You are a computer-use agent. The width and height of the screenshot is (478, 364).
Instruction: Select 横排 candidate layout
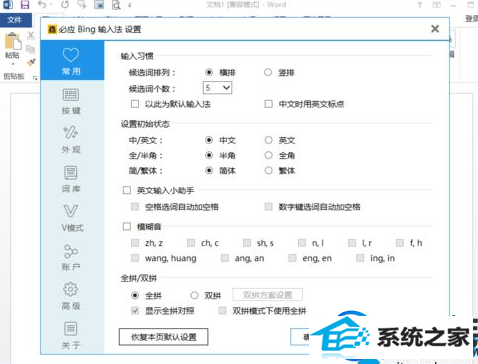click(209, 72)
